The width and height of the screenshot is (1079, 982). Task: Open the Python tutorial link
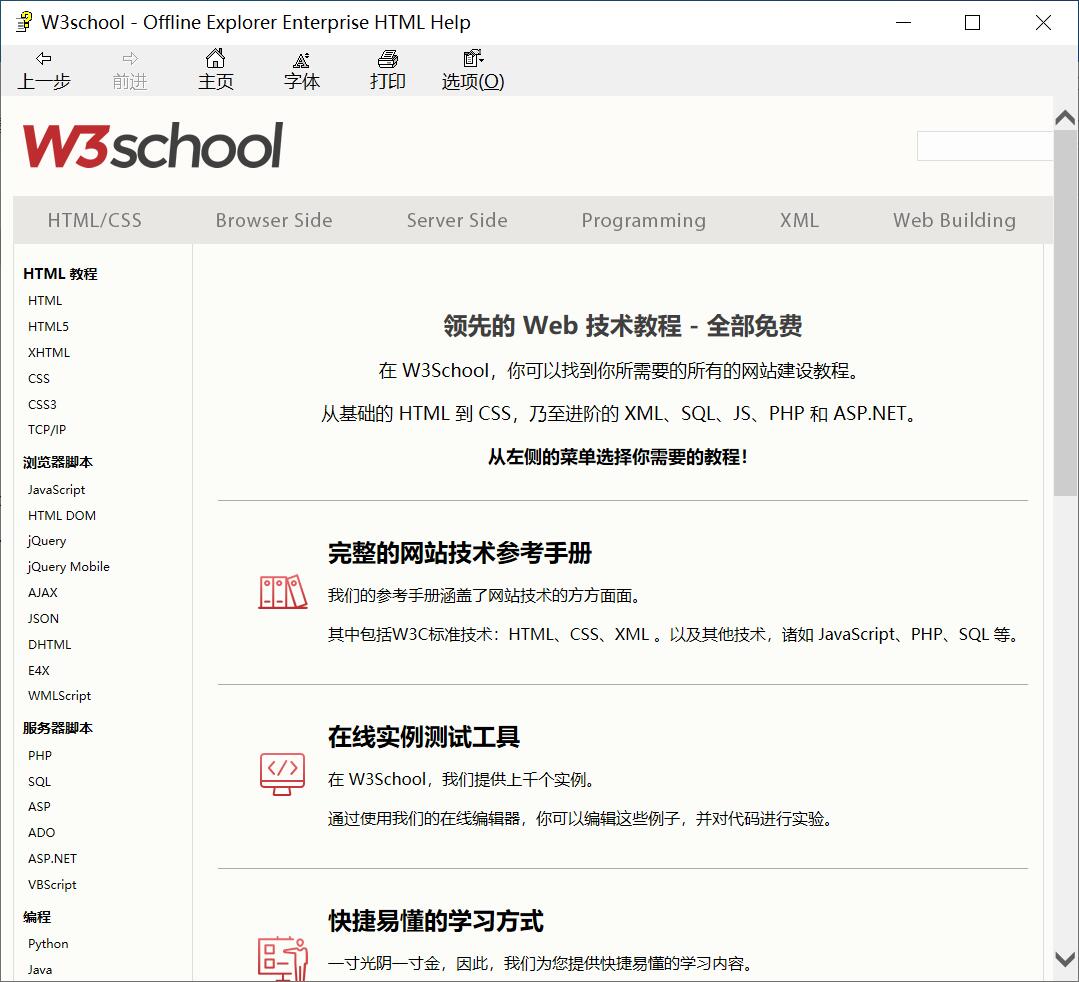(48, 944)
